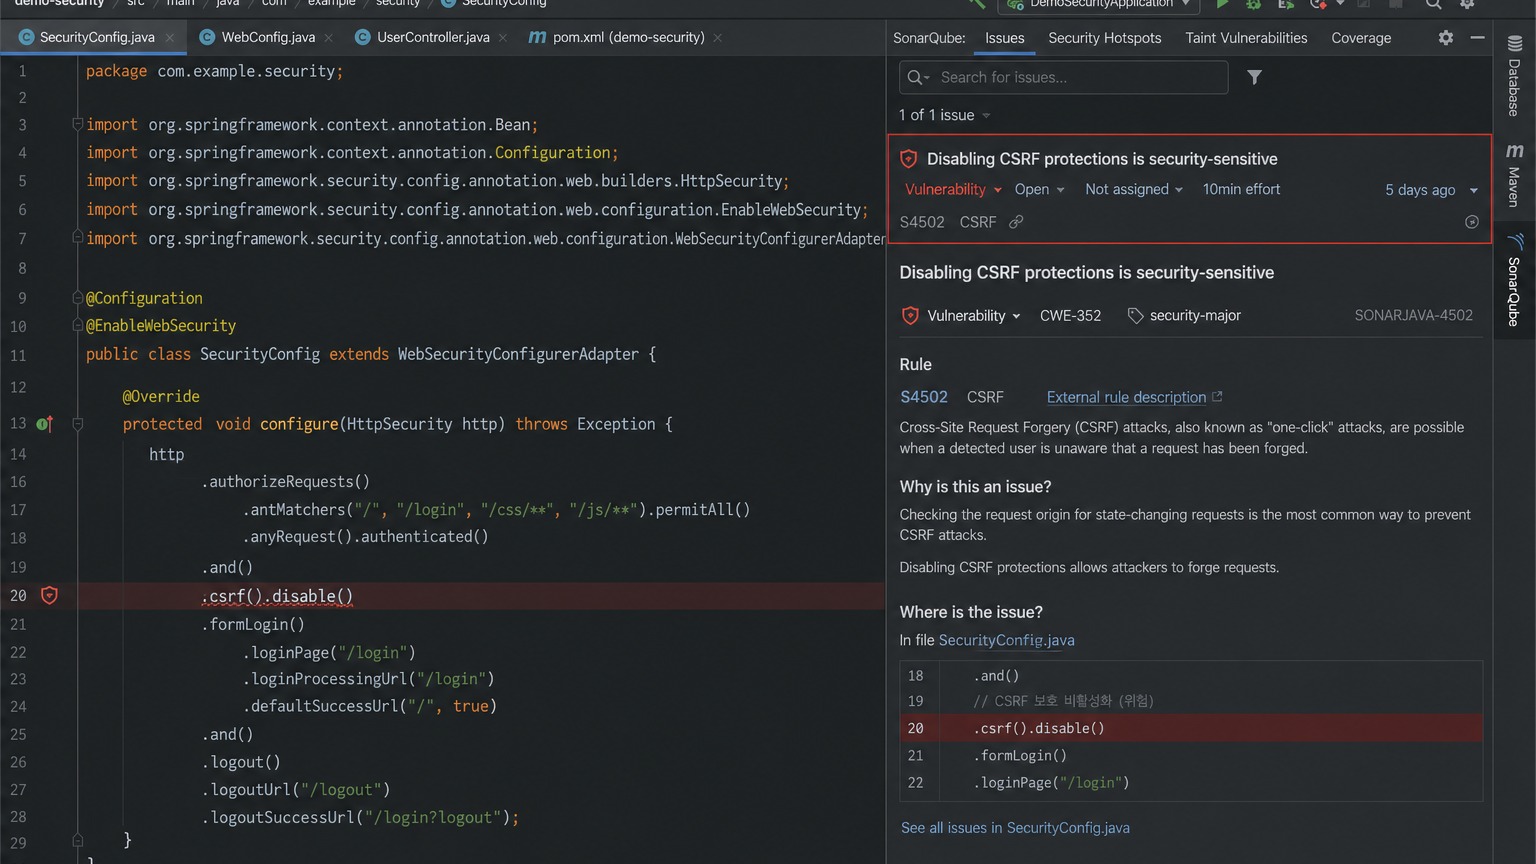
Task: Click the vulnerability shield icon on line 20 gutter
Action: point(49,595)
